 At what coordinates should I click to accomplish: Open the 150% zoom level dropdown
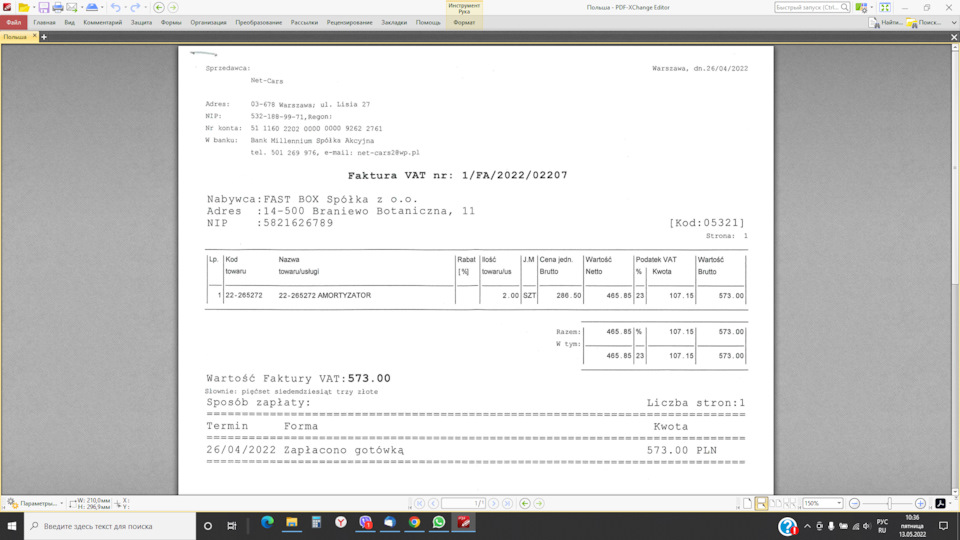pos(839,503)
